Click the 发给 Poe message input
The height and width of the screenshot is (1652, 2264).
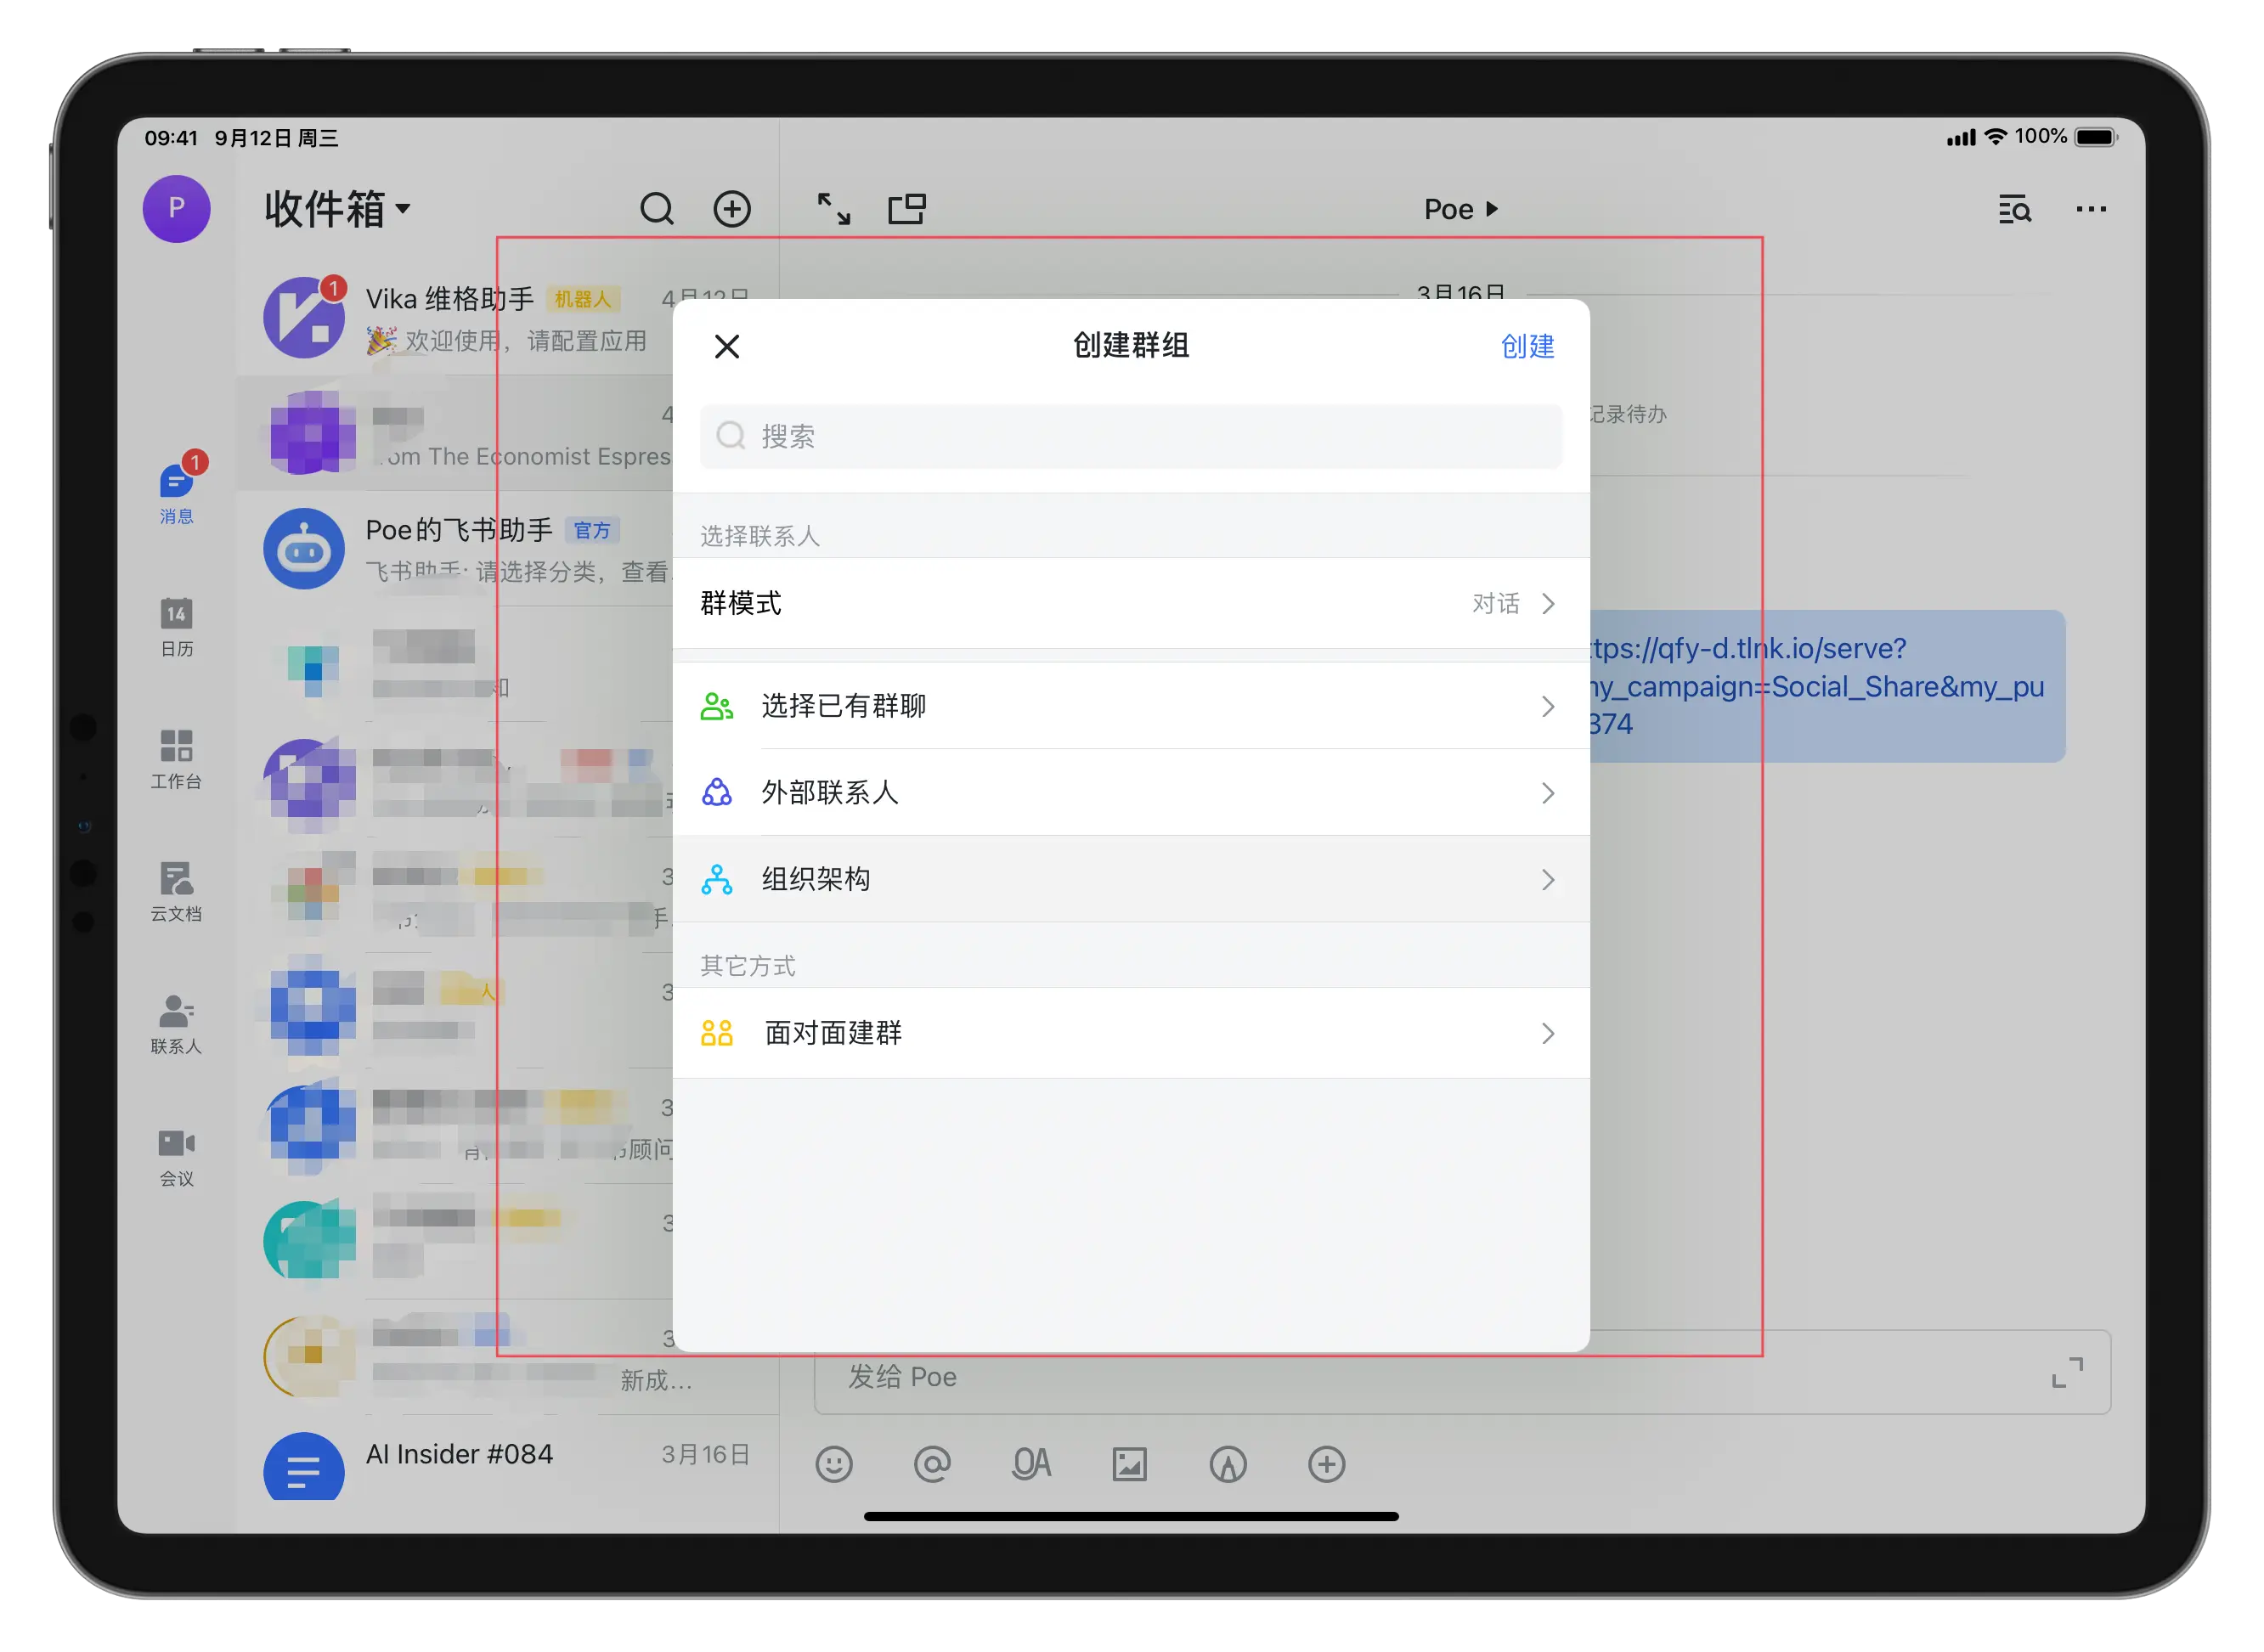point(1462,1373)
